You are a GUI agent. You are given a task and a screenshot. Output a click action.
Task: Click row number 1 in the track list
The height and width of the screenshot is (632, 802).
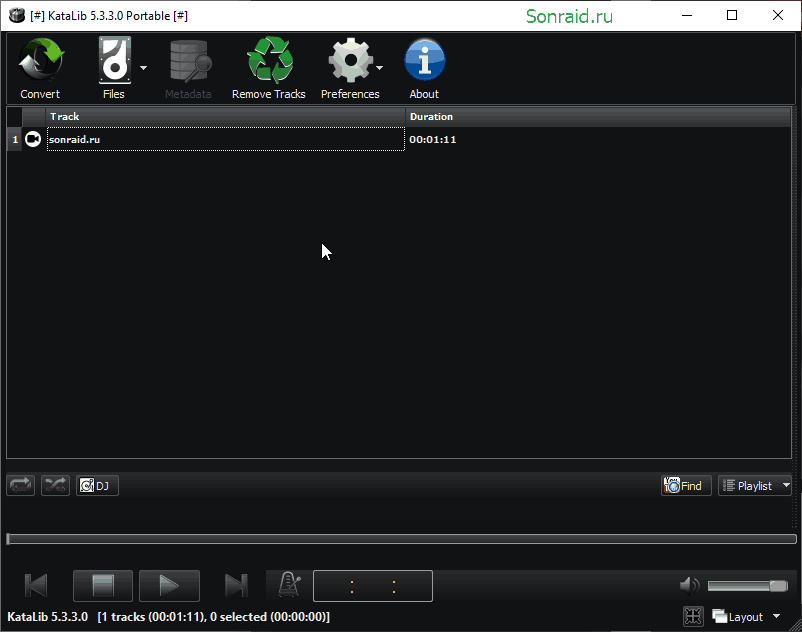pyautogui.click(x=15, y=140)
